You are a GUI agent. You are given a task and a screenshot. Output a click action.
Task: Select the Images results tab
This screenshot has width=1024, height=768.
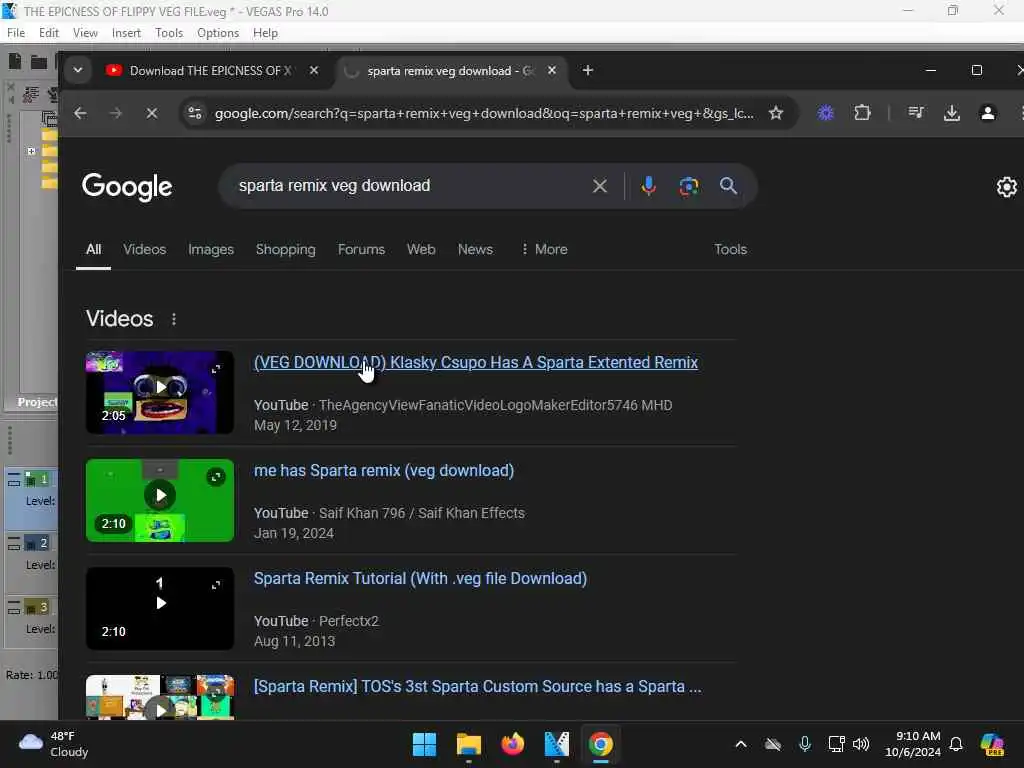211,249
